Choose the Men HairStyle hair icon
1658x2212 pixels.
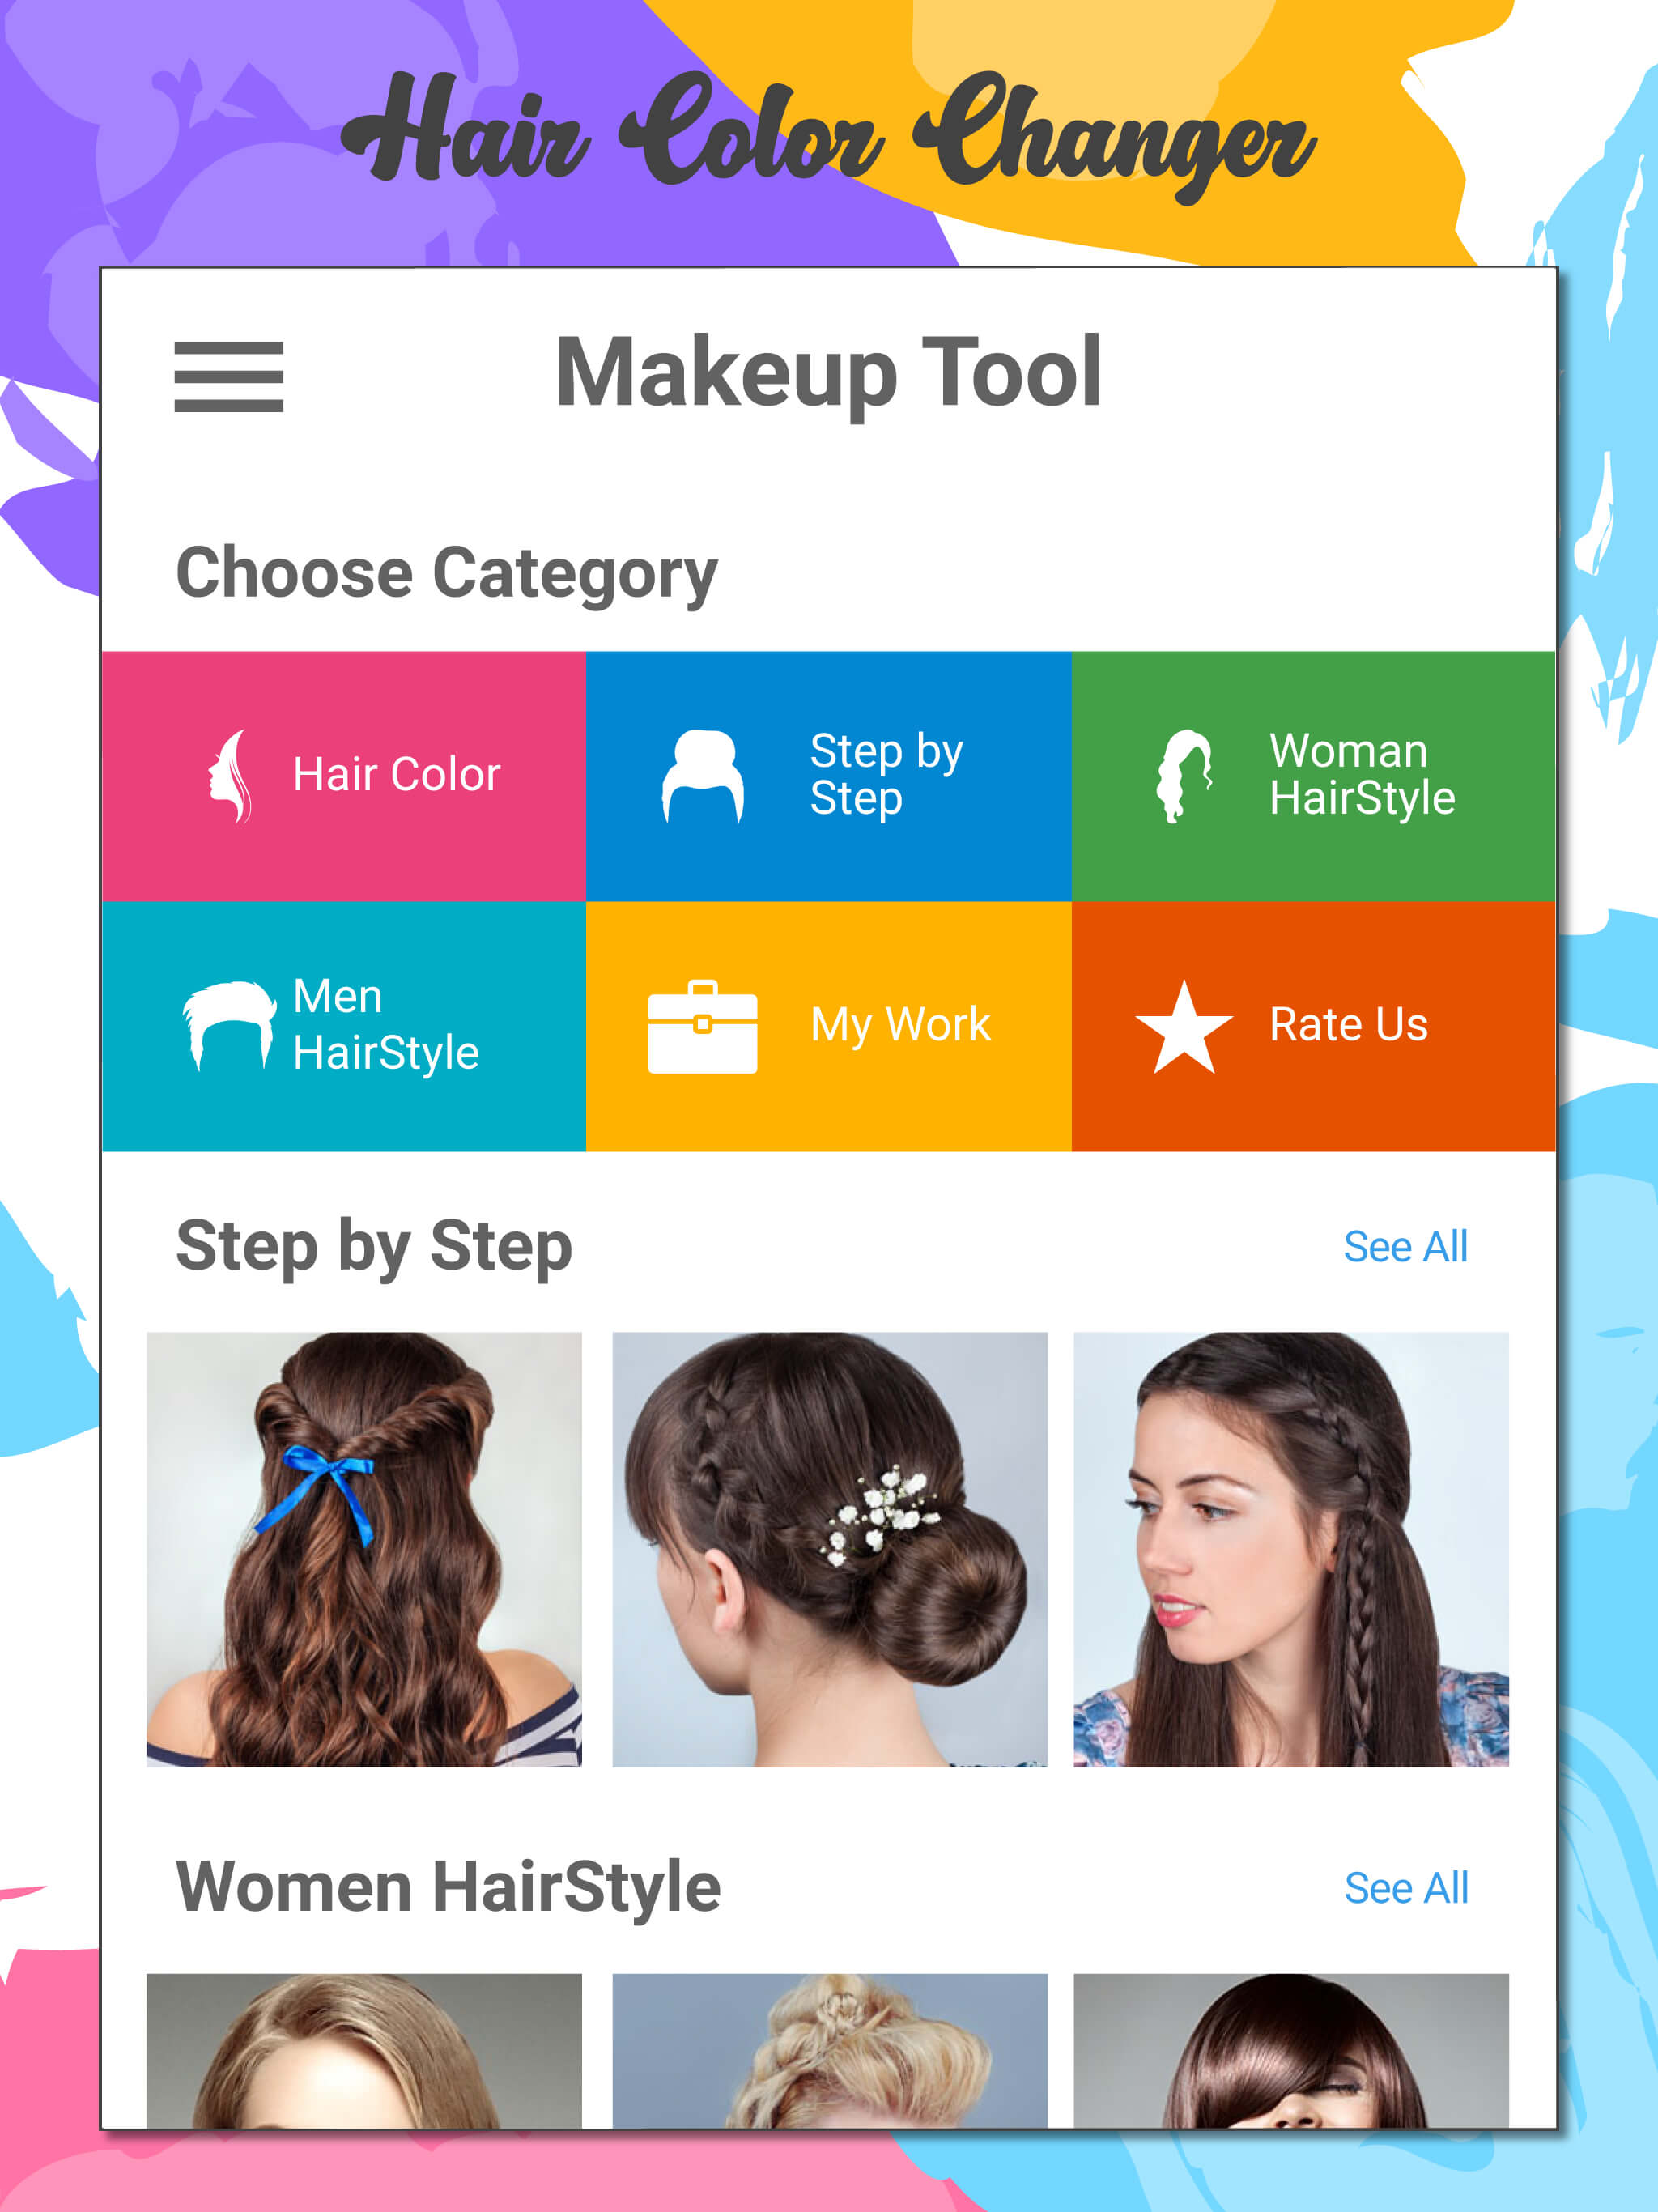pos(229,1025)
